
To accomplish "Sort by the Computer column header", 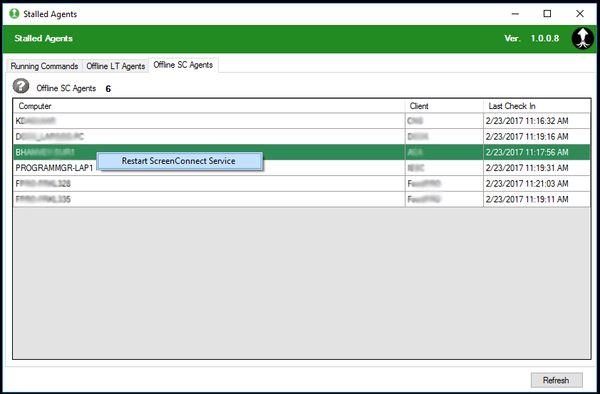I will point(209,106).
